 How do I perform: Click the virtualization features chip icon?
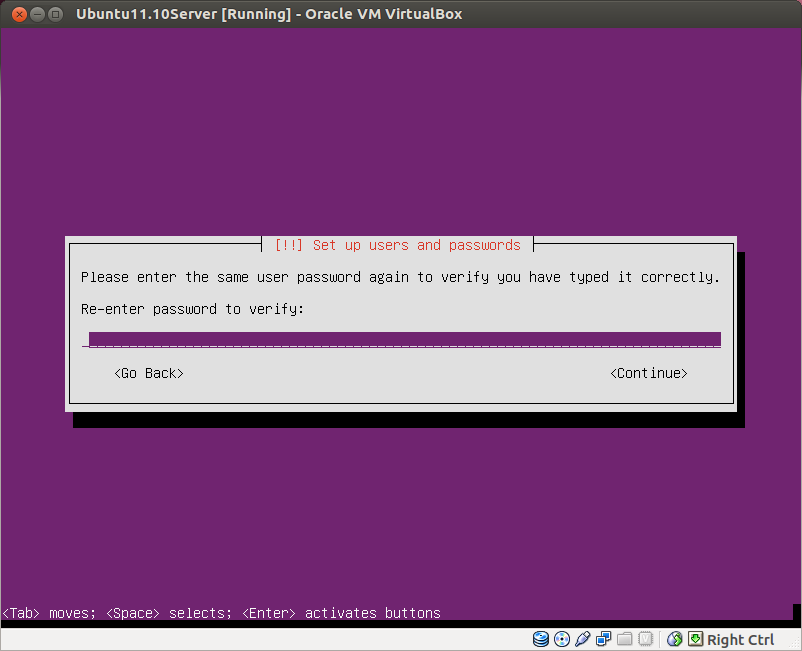point(645,639)
